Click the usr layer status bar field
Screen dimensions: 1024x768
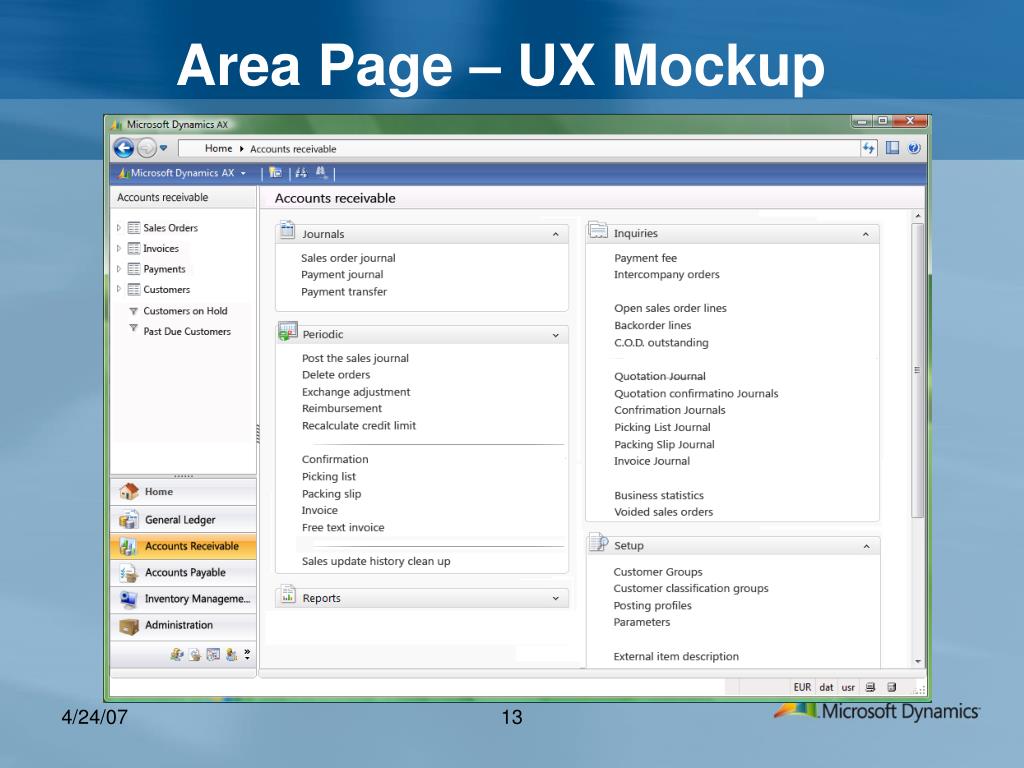pos(848,687)
